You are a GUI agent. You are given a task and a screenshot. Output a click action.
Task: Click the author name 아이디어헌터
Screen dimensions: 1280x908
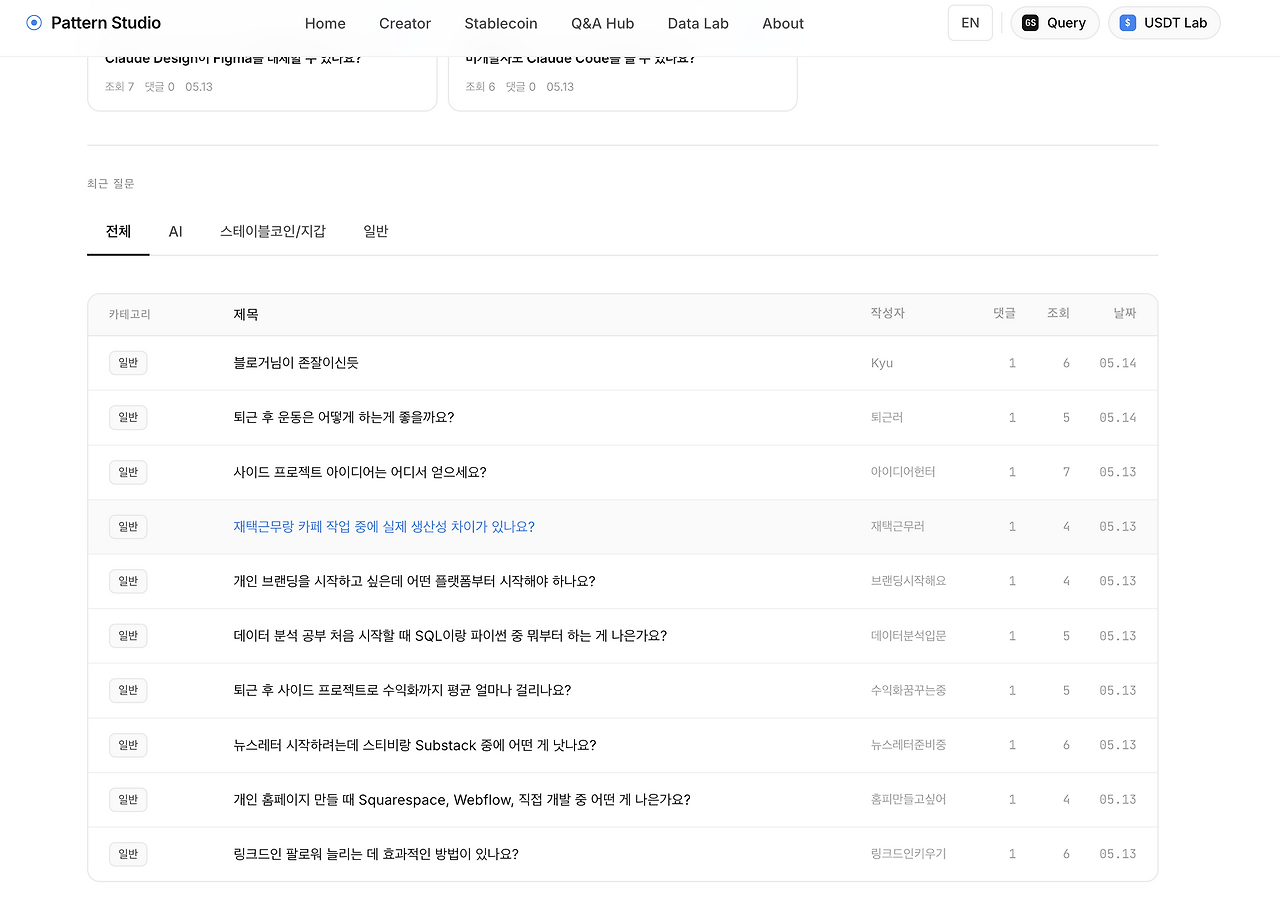coord(903,472)
